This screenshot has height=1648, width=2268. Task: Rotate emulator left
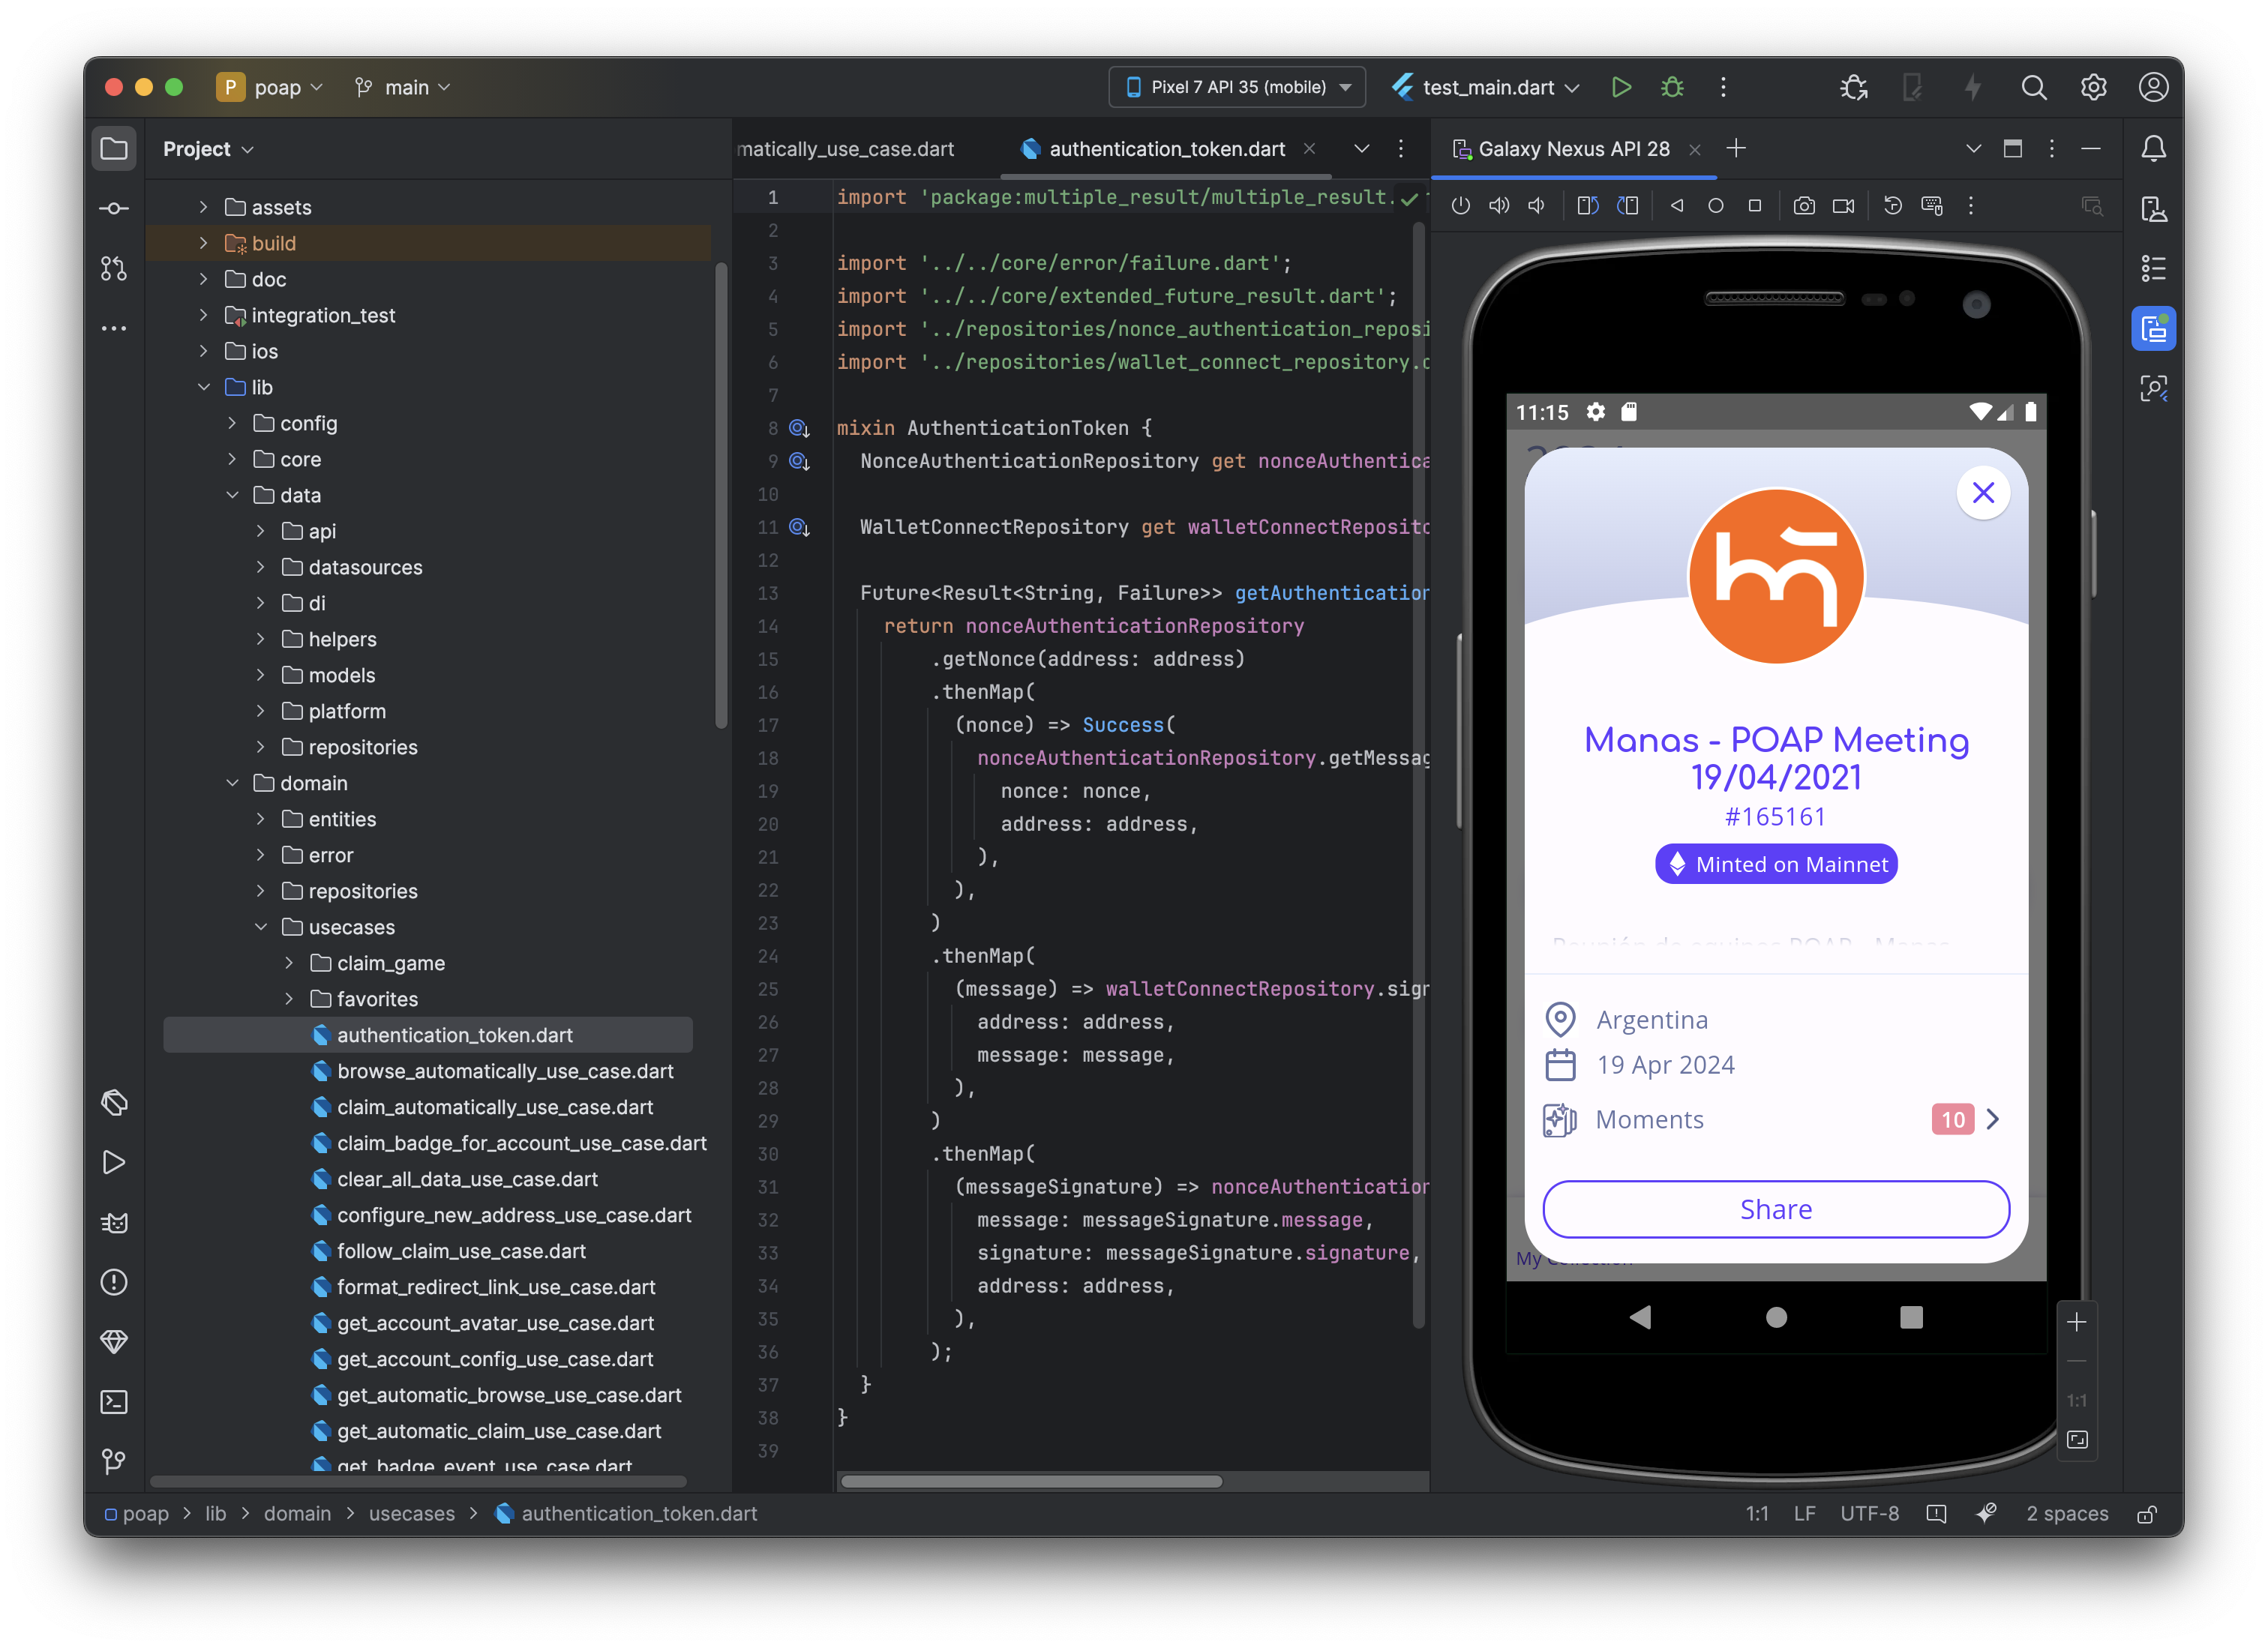[x=1587, y=206]
